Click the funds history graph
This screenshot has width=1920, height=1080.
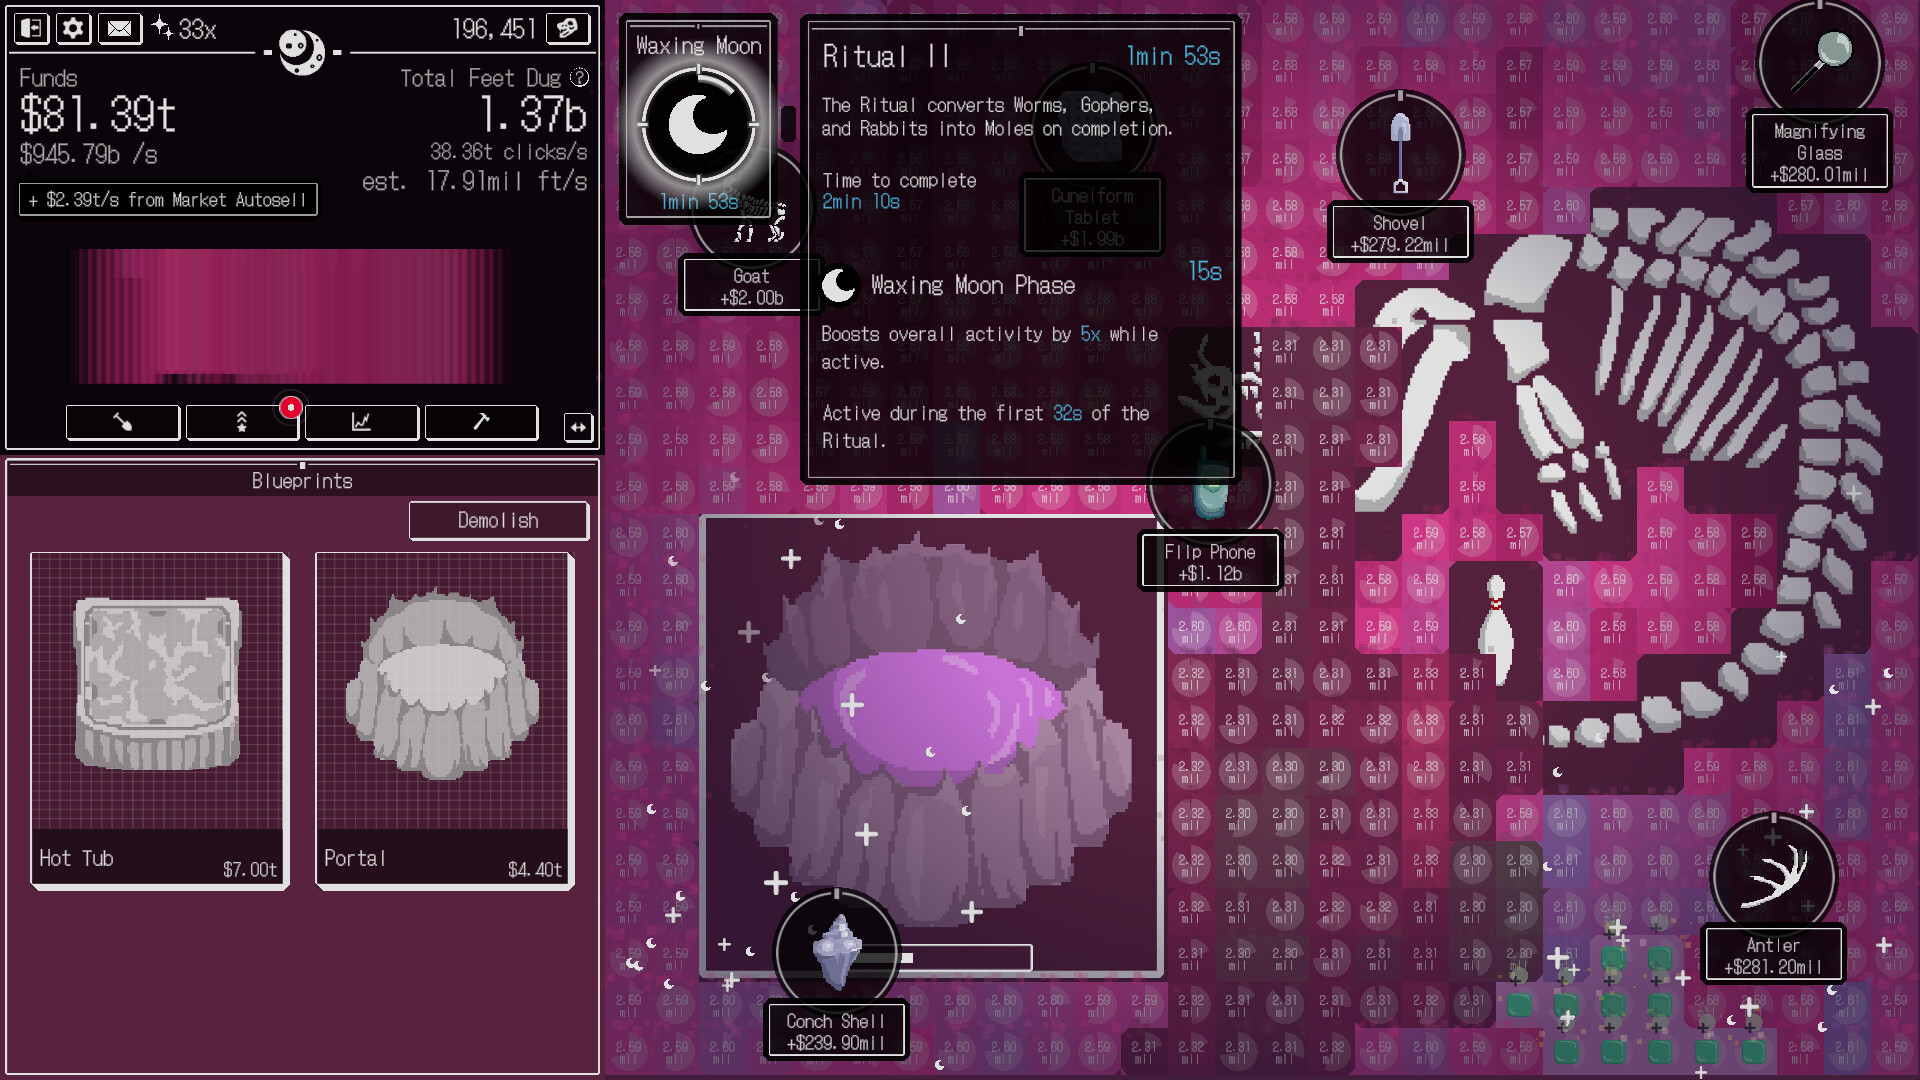(x=290, y=316)
